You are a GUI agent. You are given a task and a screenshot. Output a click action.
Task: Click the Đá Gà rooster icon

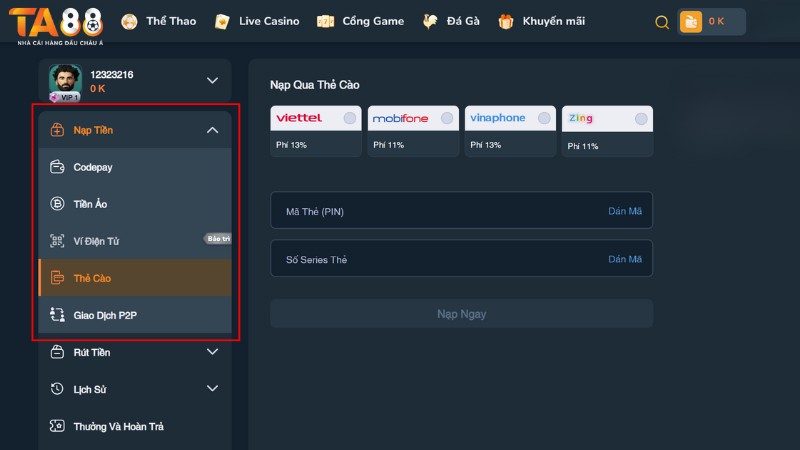pos(430,21)
